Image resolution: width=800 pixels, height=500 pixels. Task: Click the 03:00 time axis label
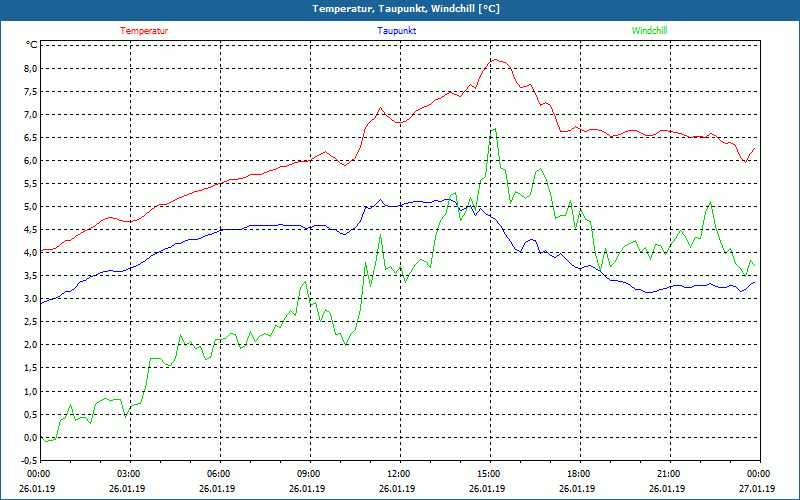click(x=128, y=473)
